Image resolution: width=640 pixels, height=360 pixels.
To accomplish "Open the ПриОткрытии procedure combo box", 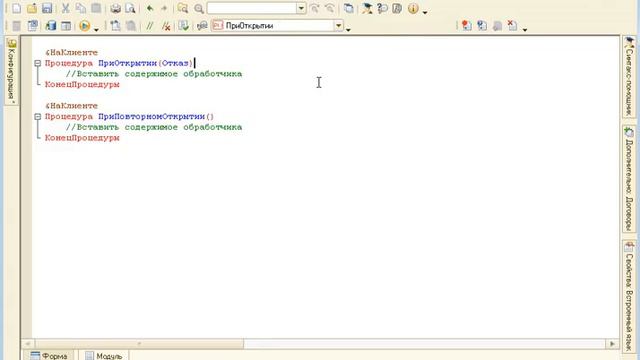I will 278,26.
